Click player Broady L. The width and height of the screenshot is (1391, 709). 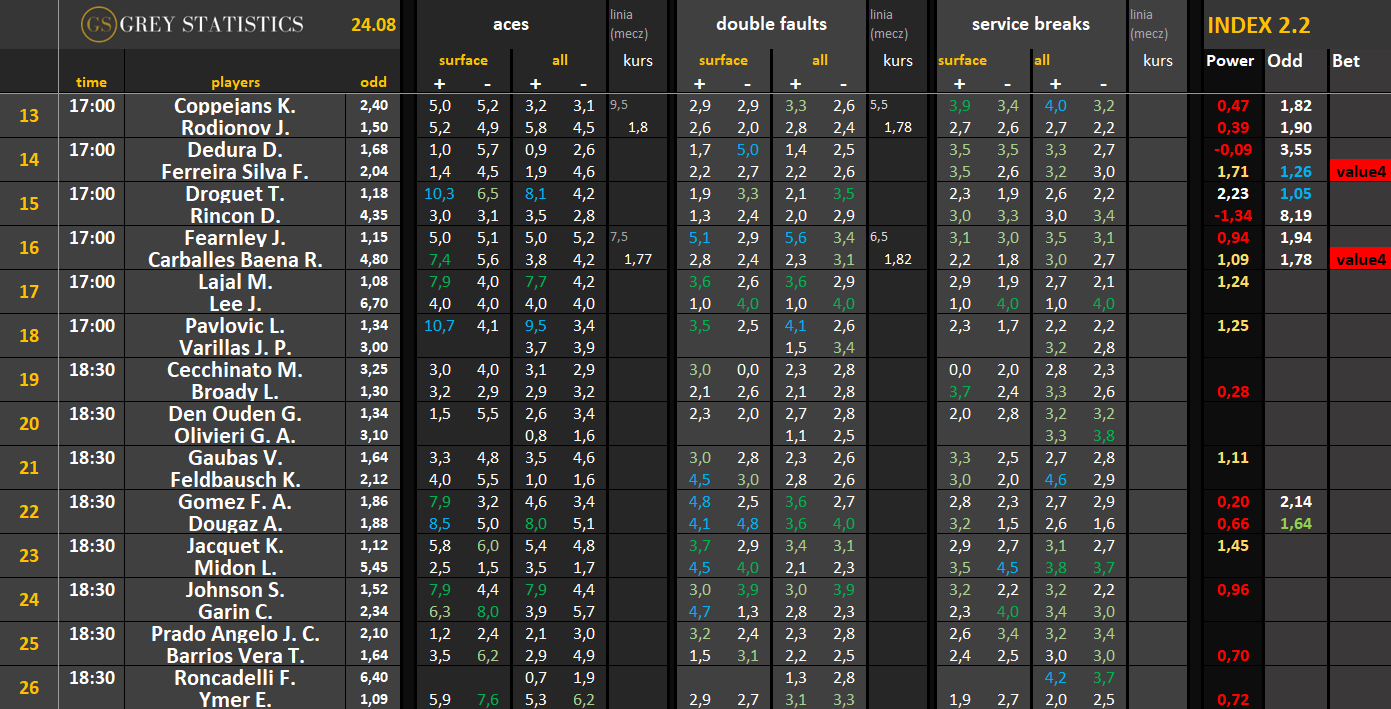click(235, 392)
